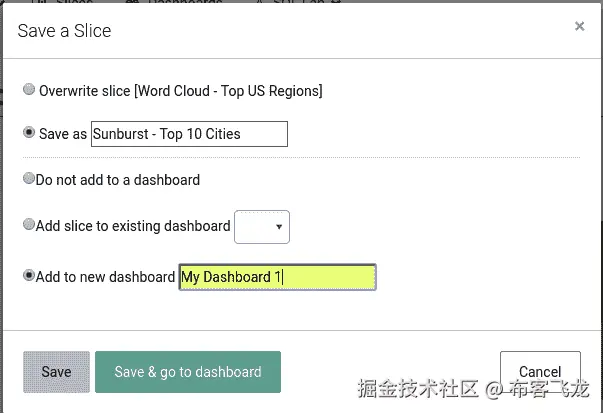Cancel the save slice dialog
This screenshot has width=603, height=413.
pos(540,372)
